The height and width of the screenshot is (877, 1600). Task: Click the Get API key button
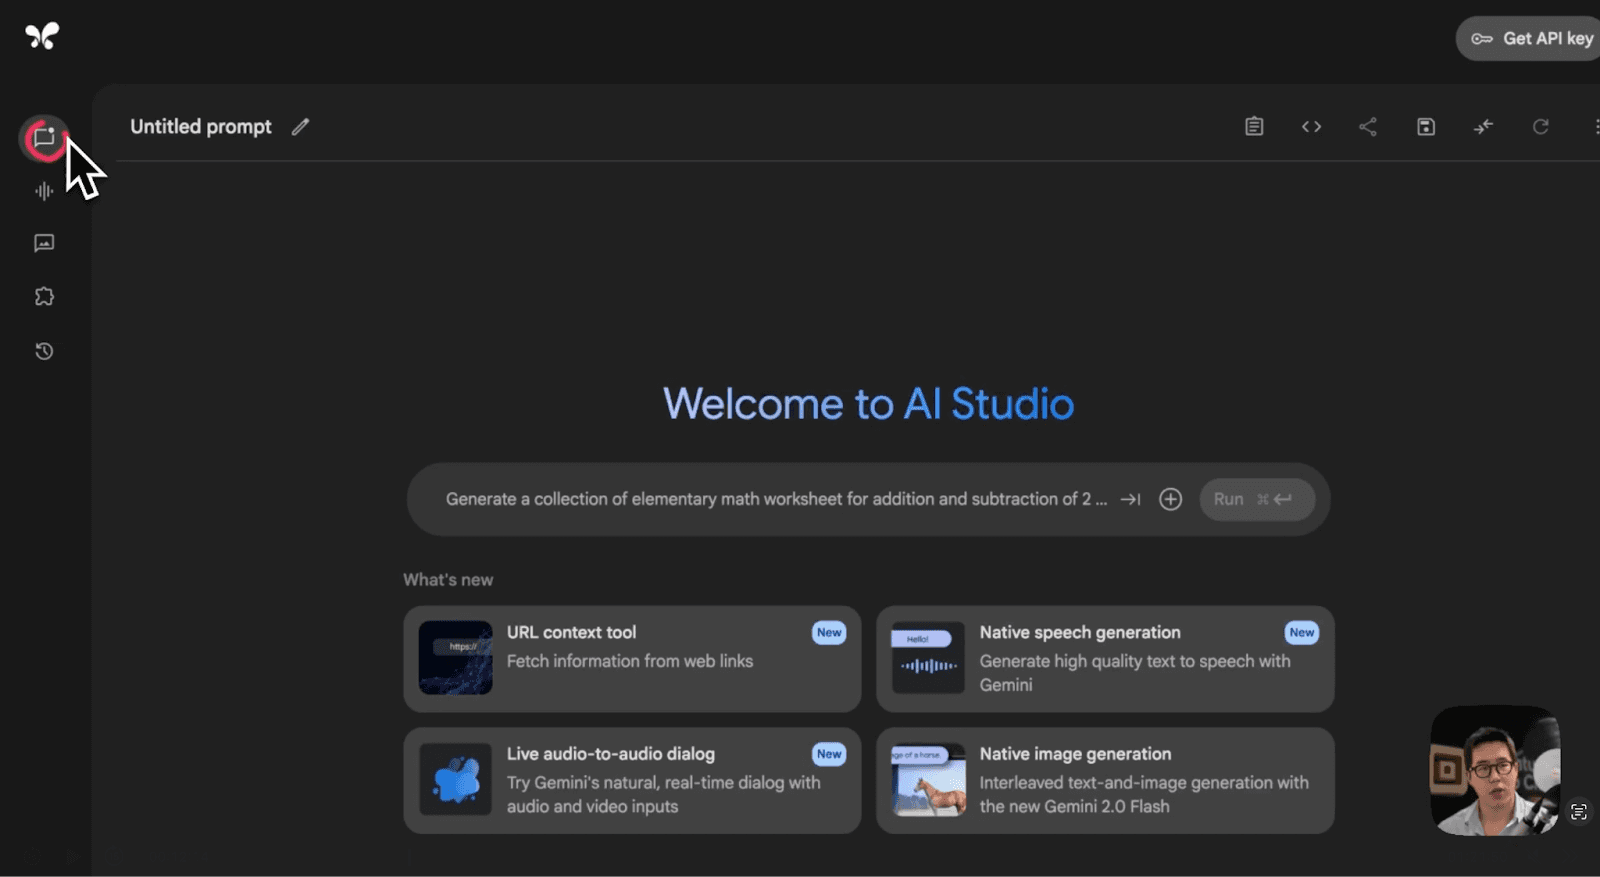tap(1530, 39)
